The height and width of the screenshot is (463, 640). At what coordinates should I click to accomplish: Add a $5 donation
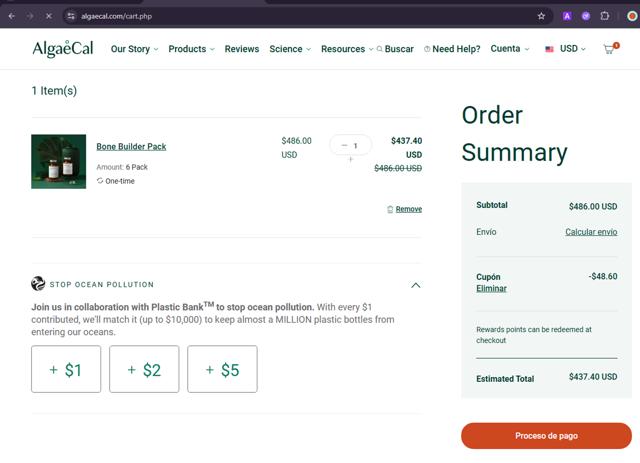click(x=222, y=369)
